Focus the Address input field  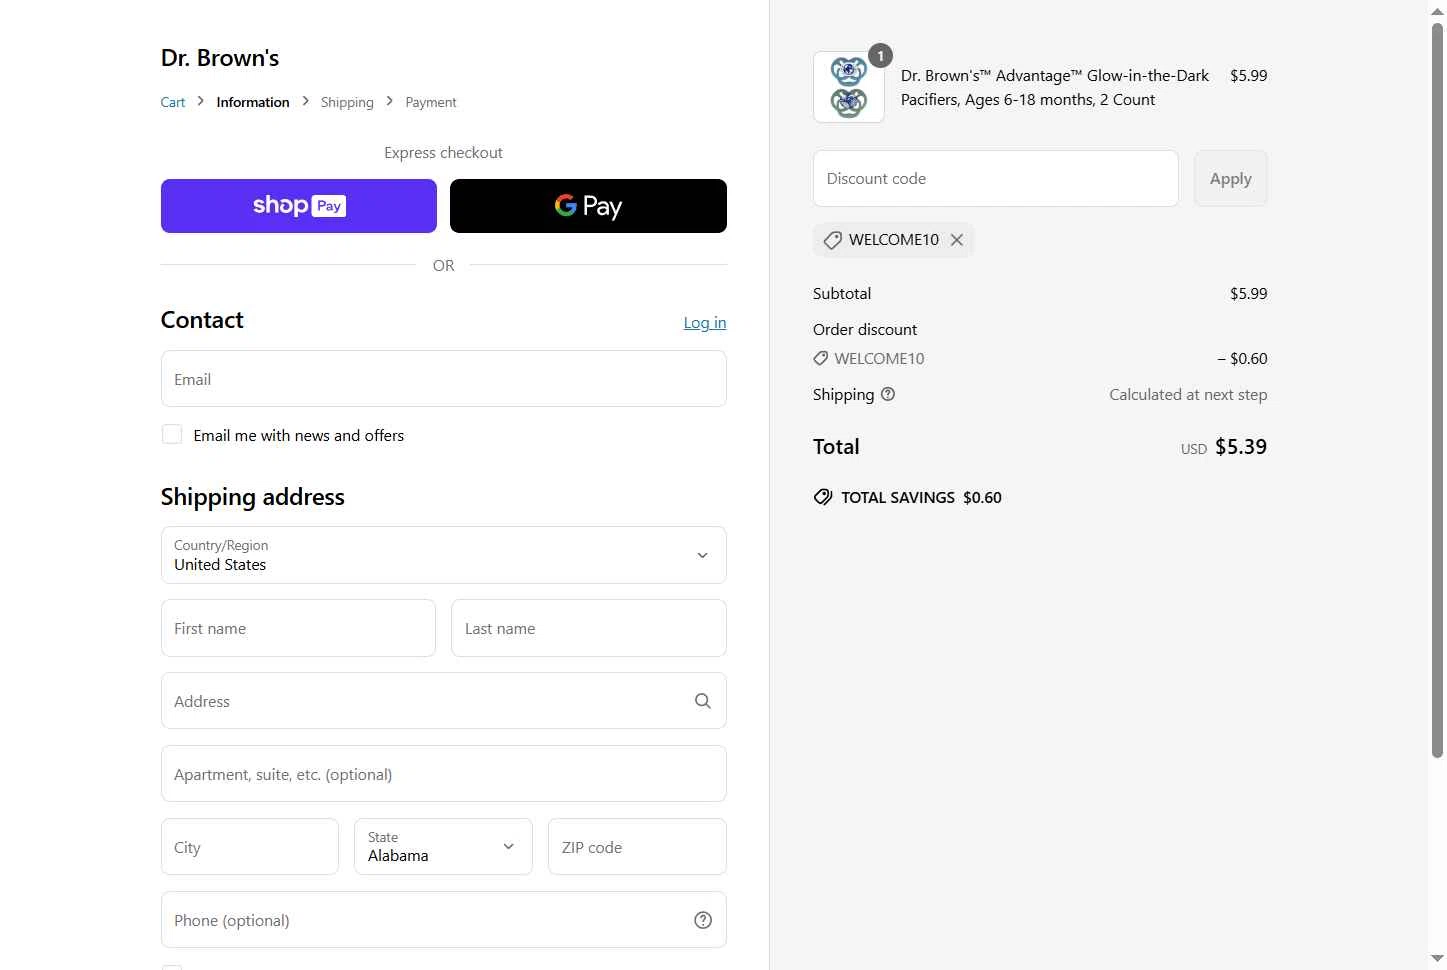[x=444, y=701]
